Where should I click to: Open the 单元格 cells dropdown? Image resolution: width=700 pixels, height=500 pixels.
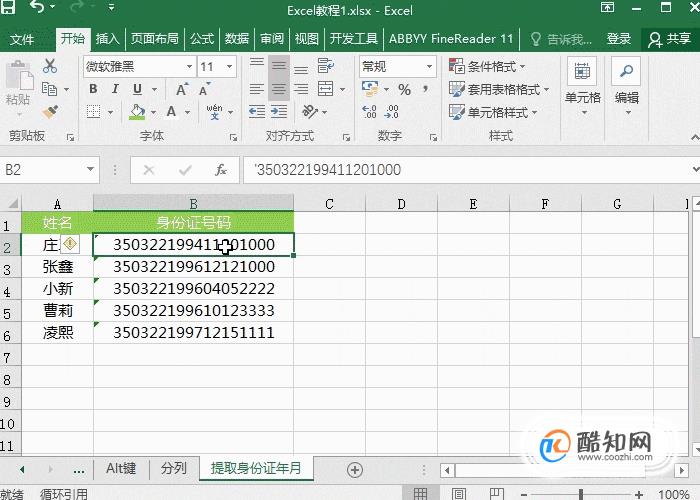(x=583, y=87)
